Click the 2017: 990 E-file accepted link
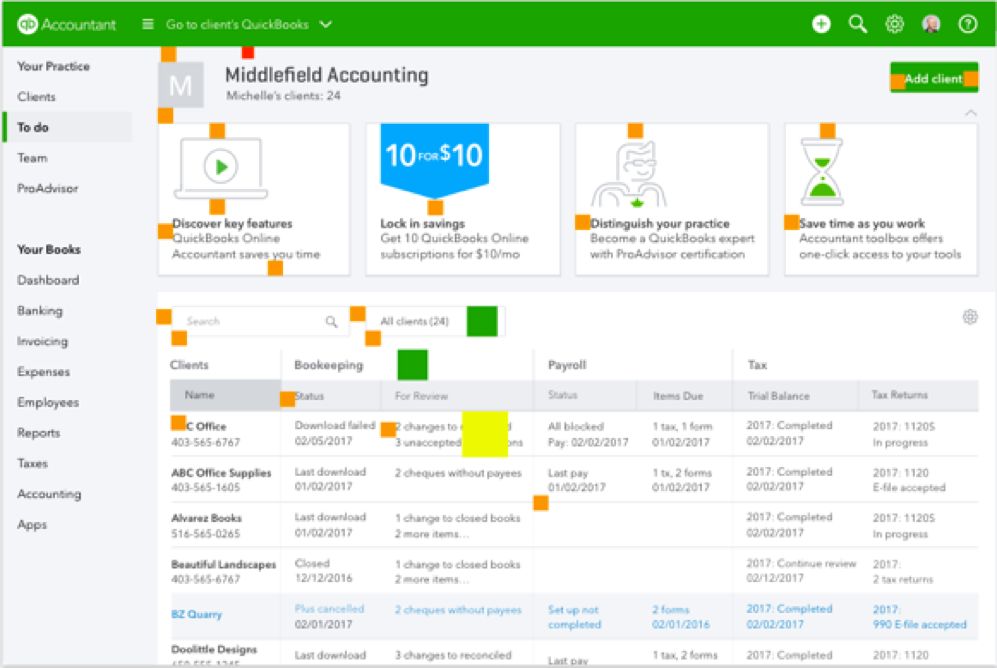The height and width of the screenshot is (668, 997). click(x=919, y=617)
